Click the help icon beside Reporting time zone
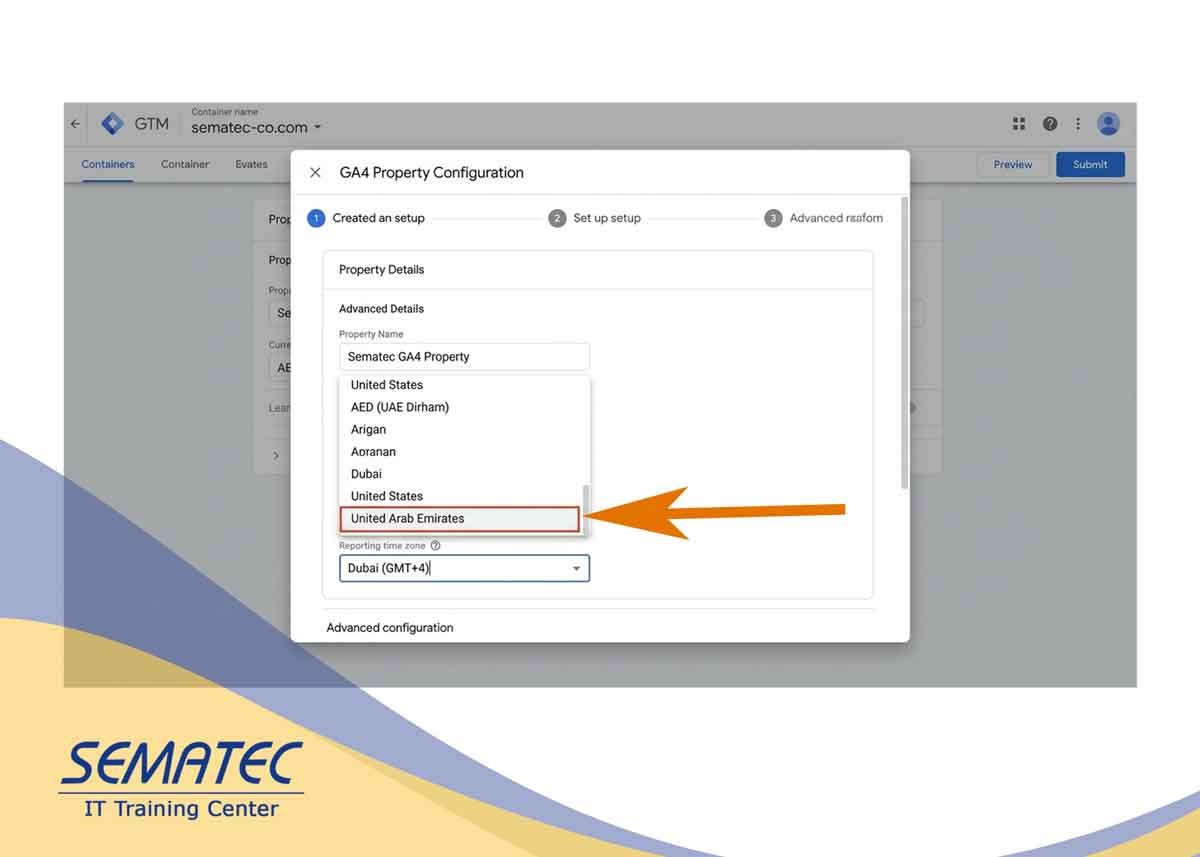1200x857 pixels. coord(435,546)
